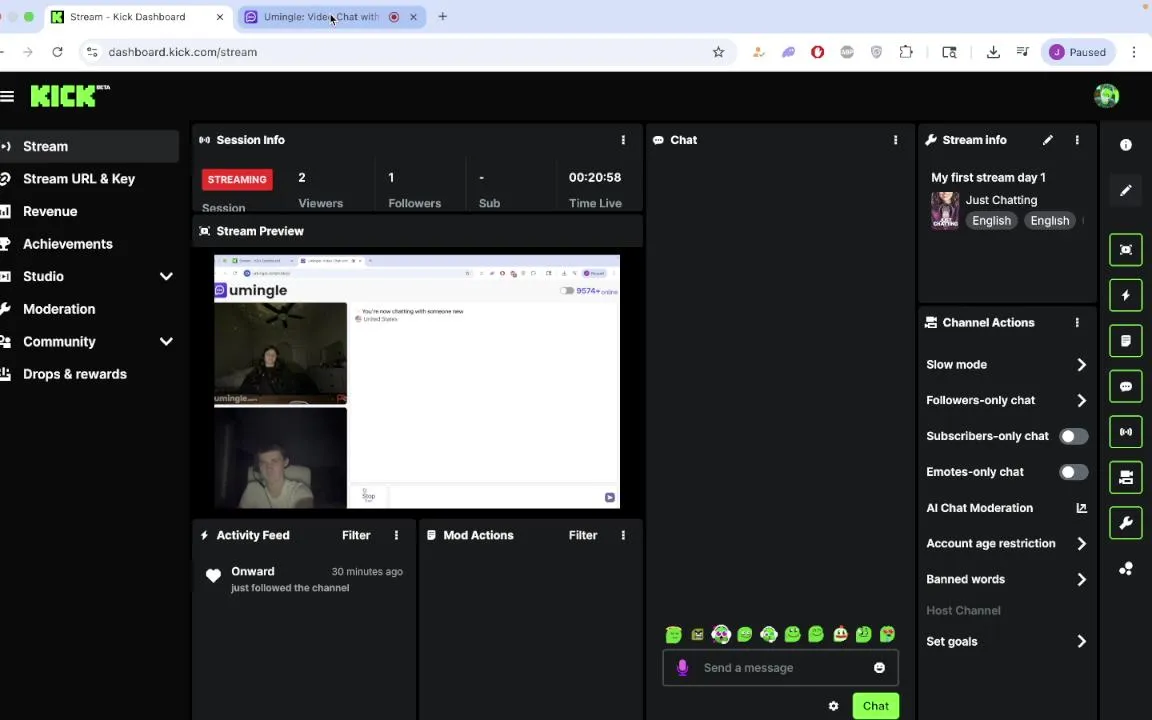
Task: Open the Chat panel three-dot menu
Action: coord(895,140)
